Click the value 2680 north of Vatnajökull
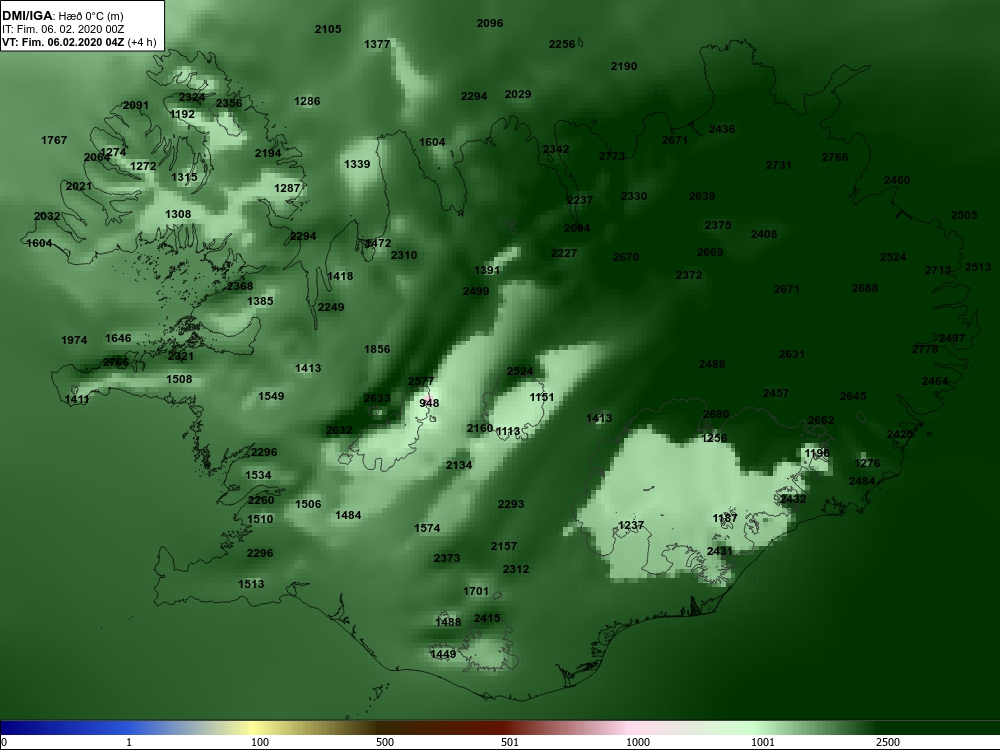 tap(716, 414)
